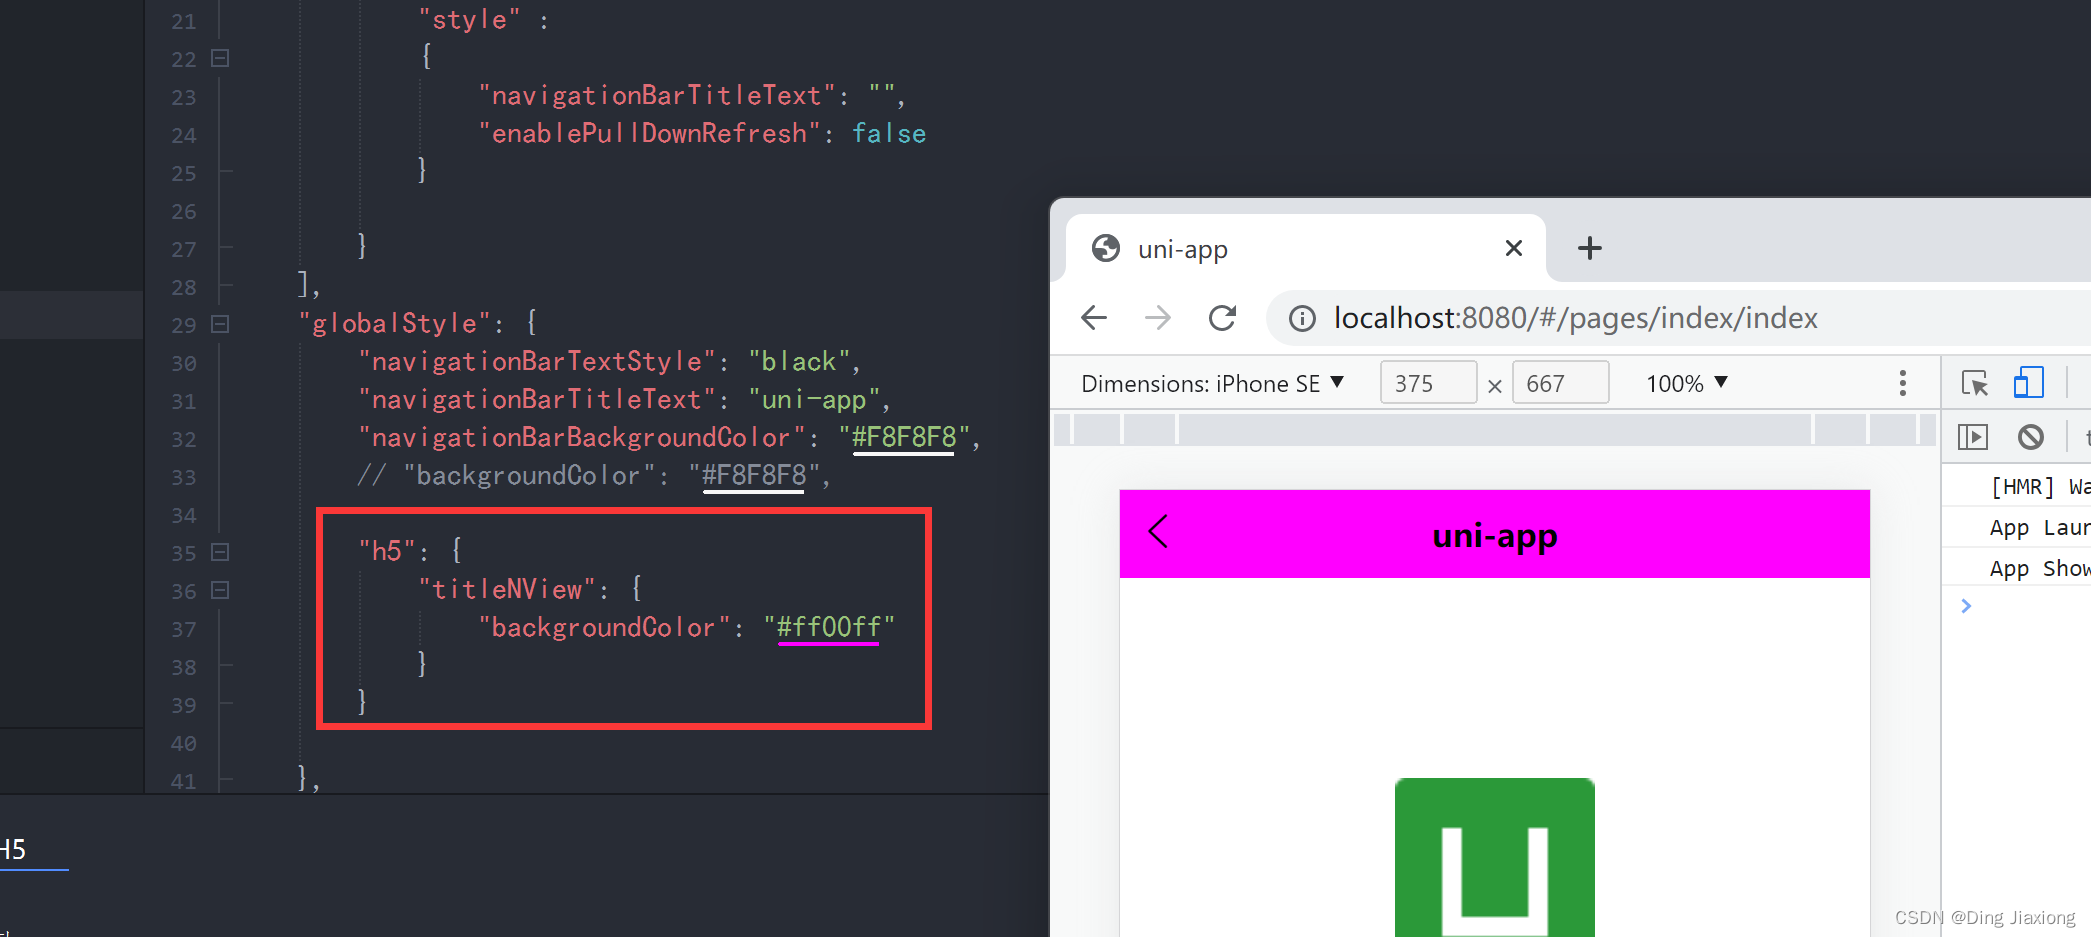Screen dimensions: 2091x937
Task: Click line number 31 in the gutter
Action: point(184,401)
